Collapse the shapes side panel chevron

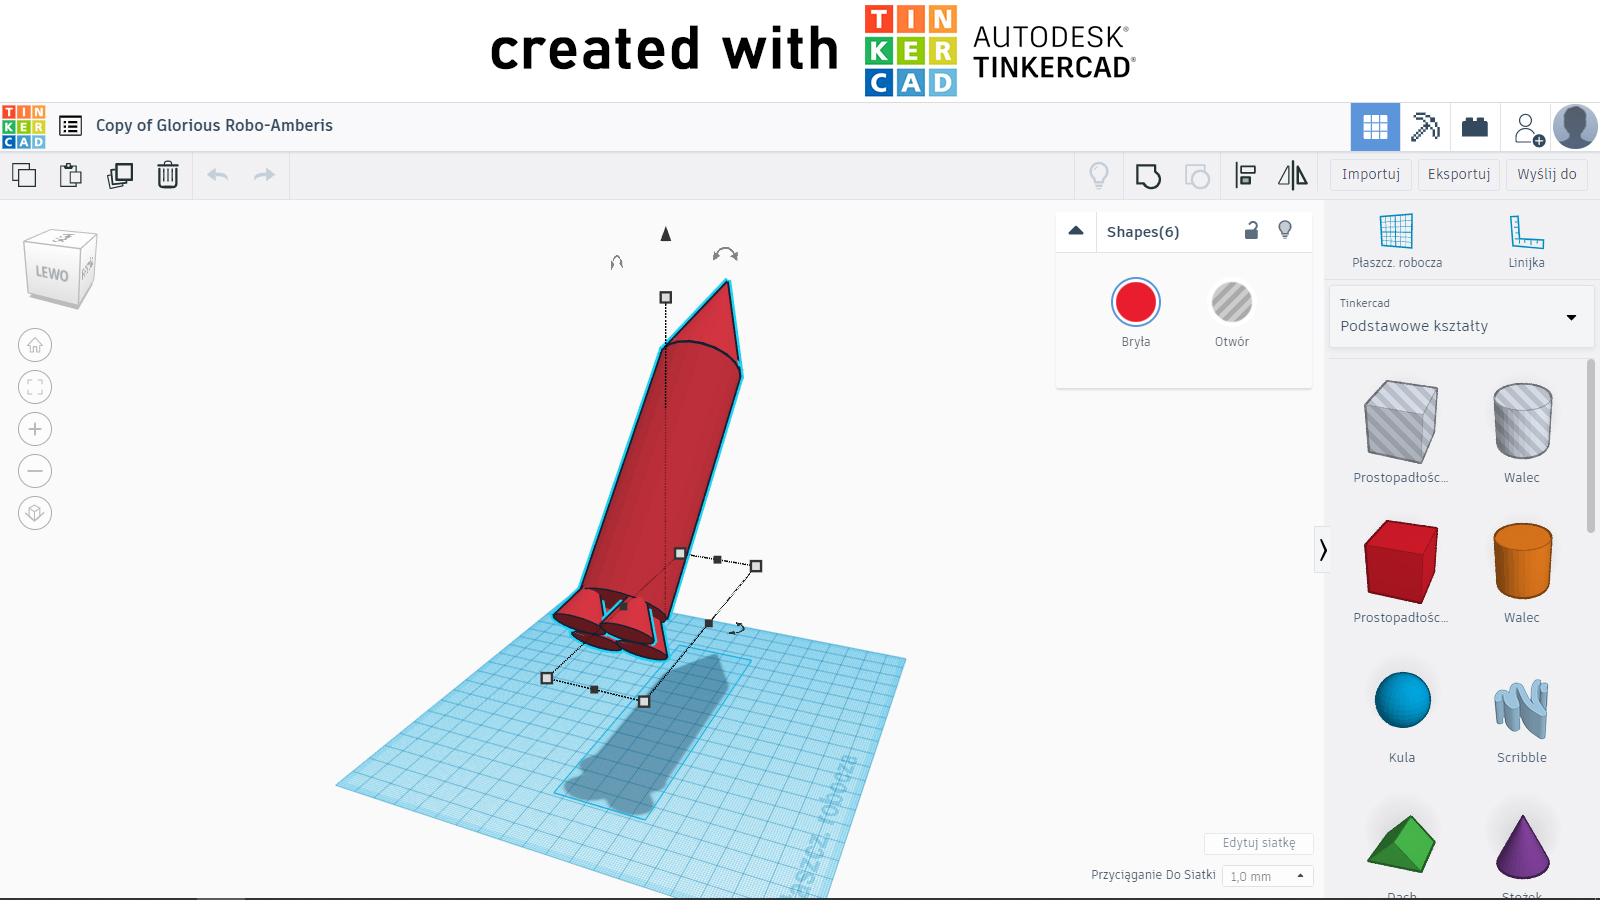click(1323, 550)
